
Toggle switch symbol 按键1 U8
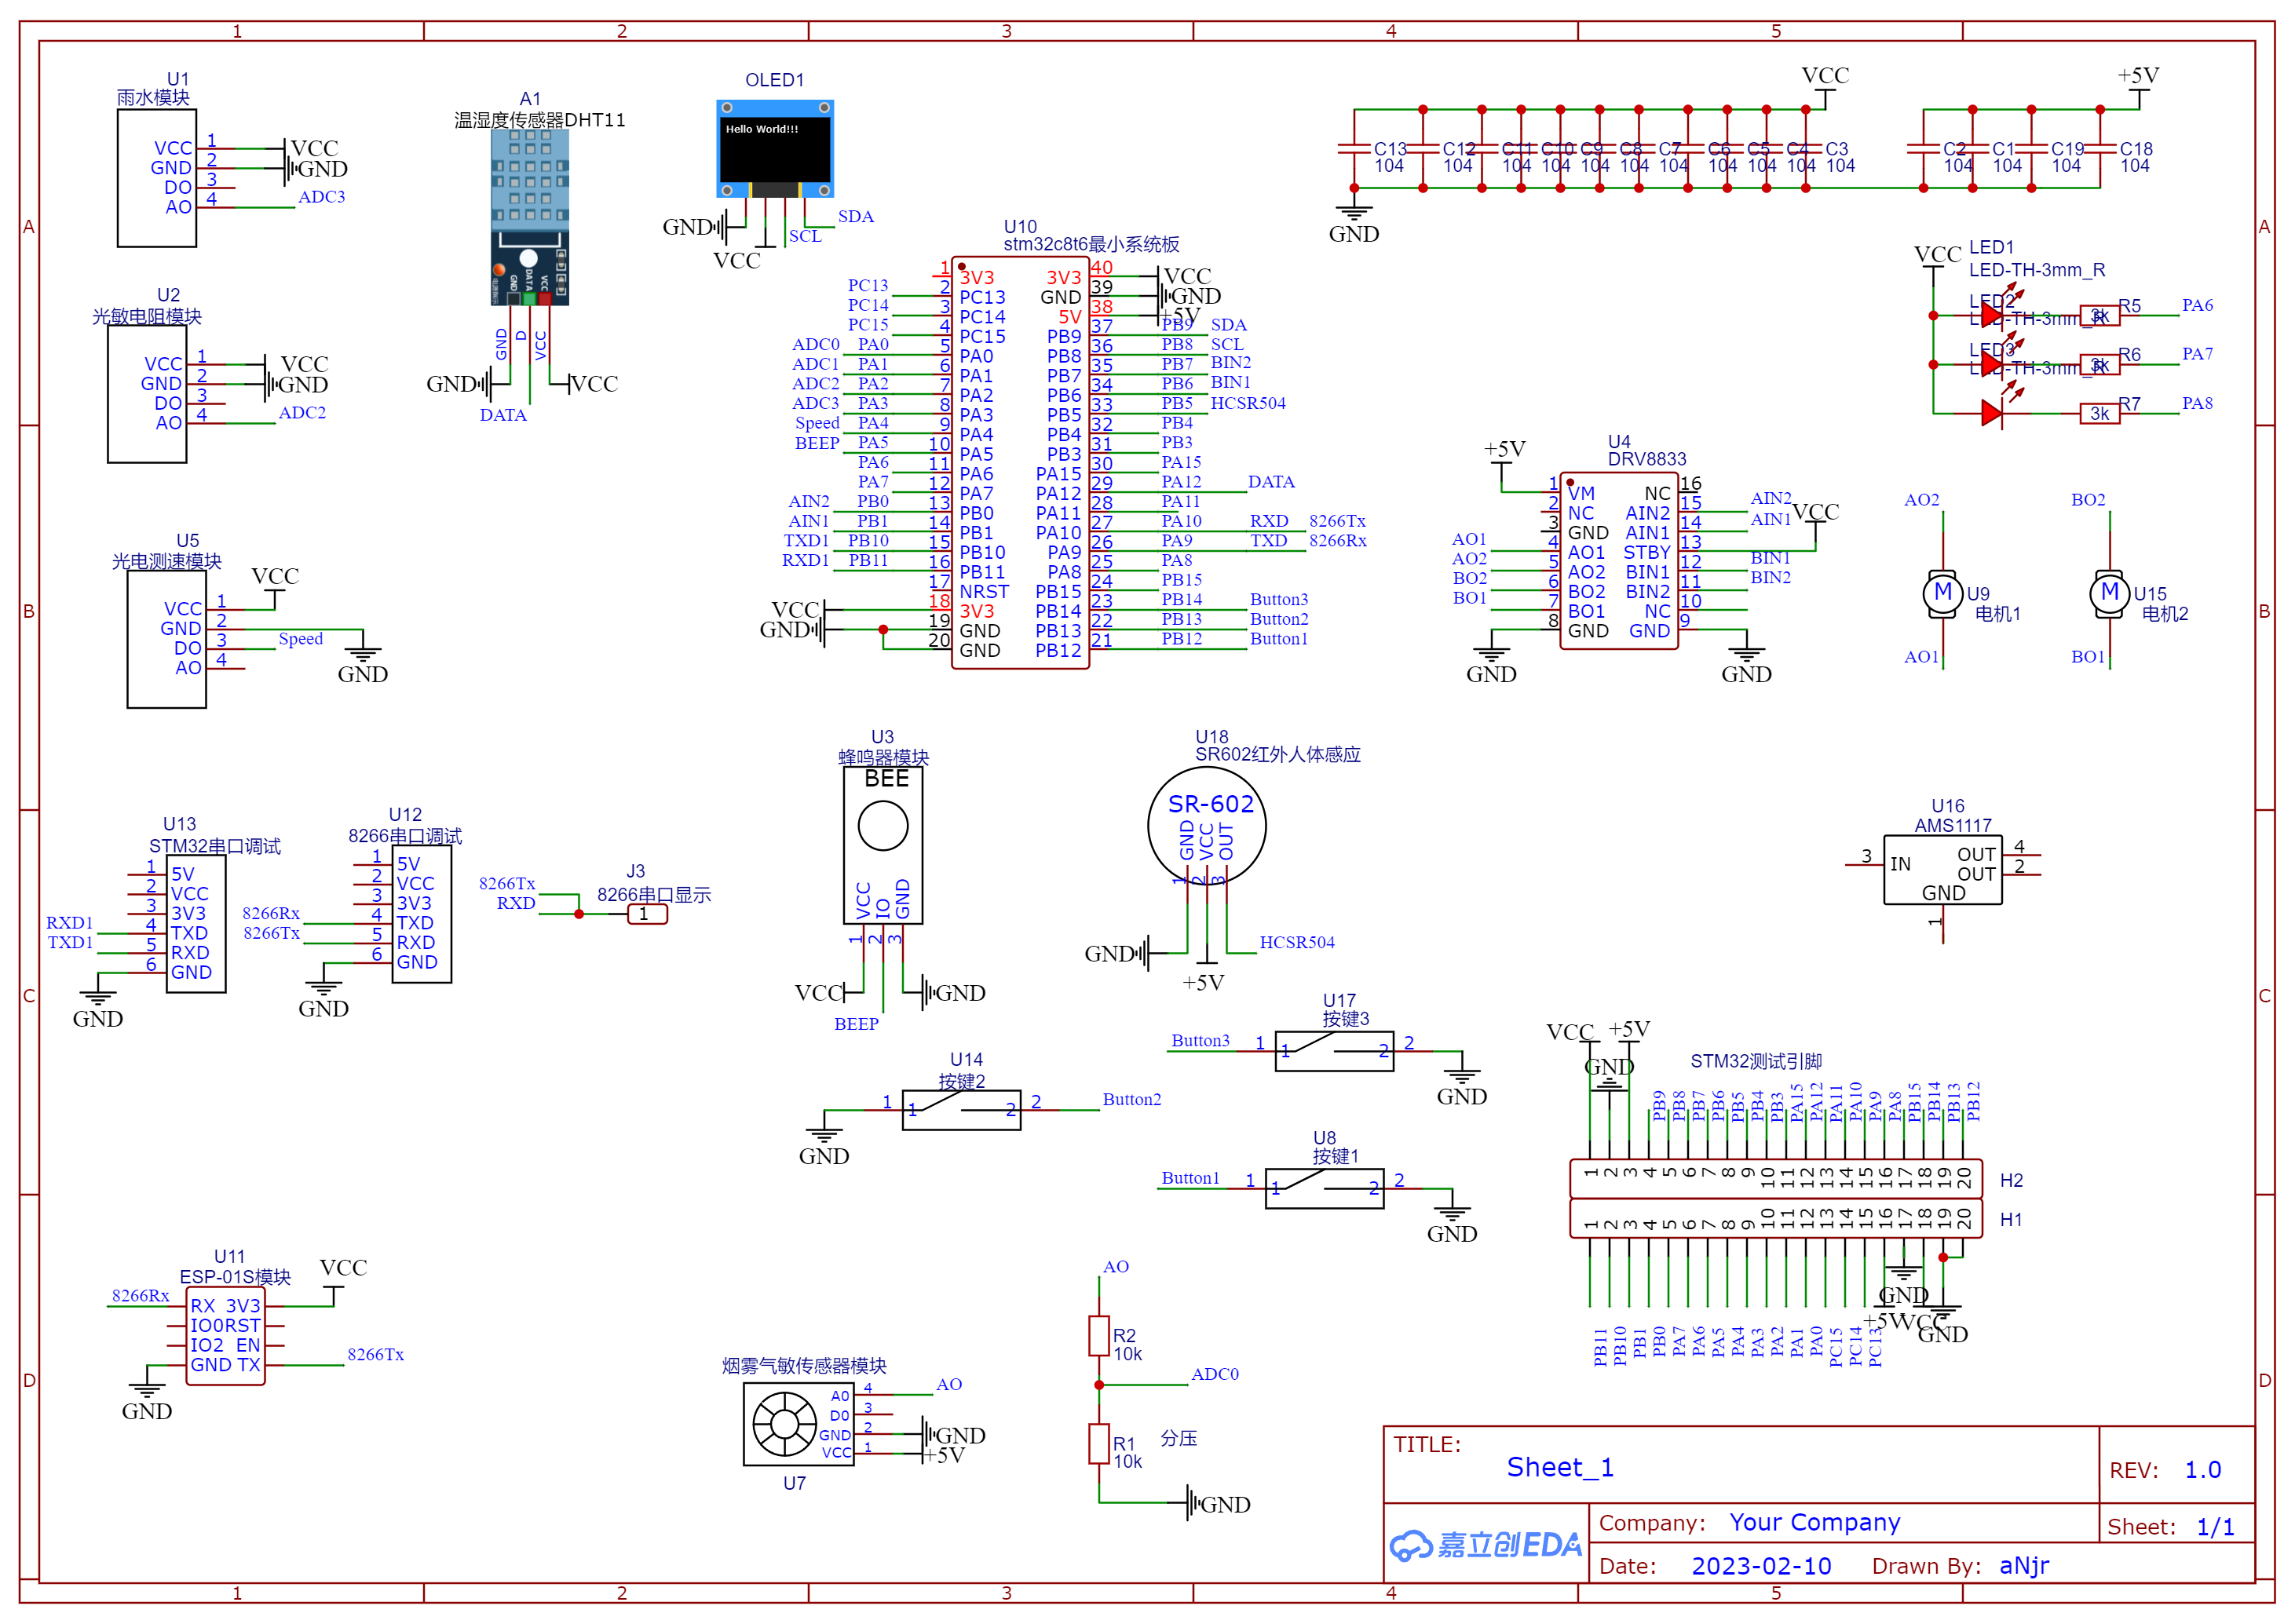click(x=1325, y=1188)
